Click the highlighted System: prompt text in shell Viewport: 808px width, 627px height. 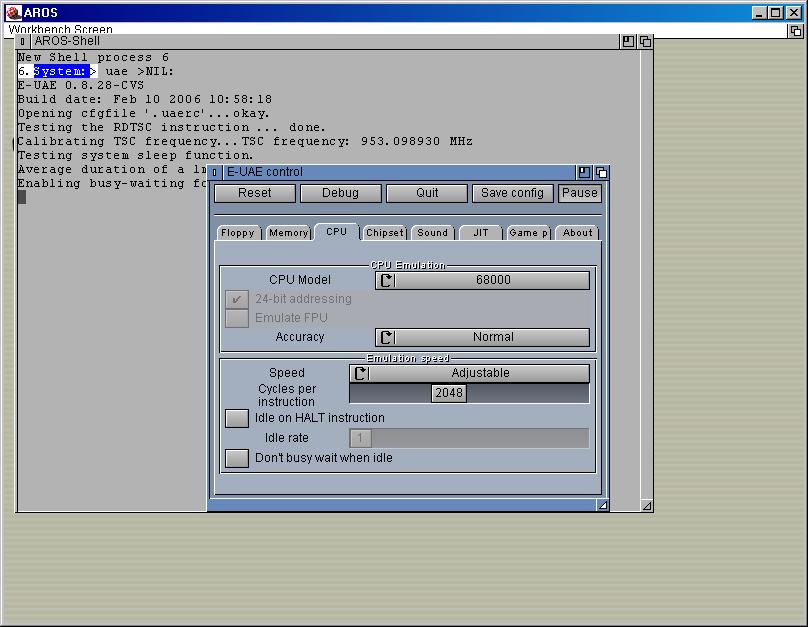(x=60, y=71)
